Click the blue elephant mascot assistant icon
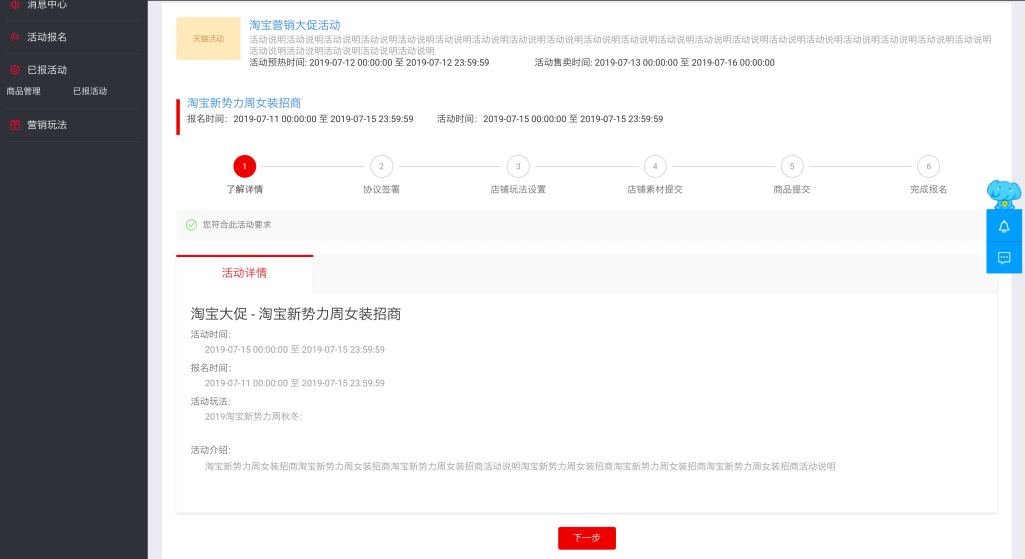Screen dimensions: 1025x559 click(x=1003, y=195)
